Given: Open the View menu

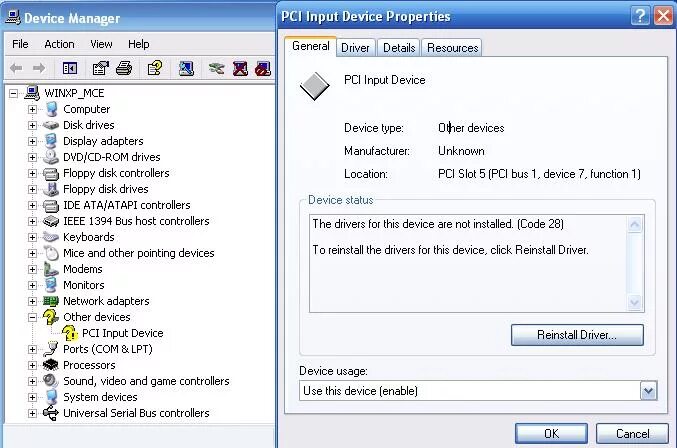Looking at the screenshot, I should tap(101, 44).
